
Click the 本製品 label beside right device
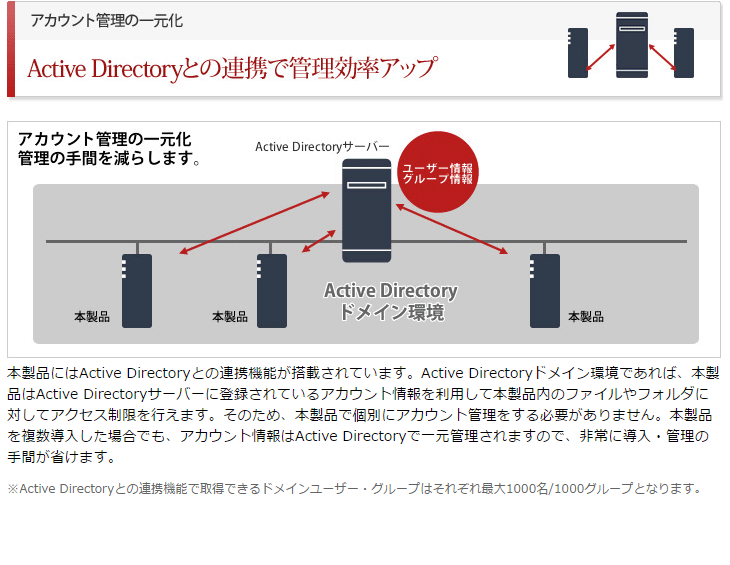coord(586,317)
